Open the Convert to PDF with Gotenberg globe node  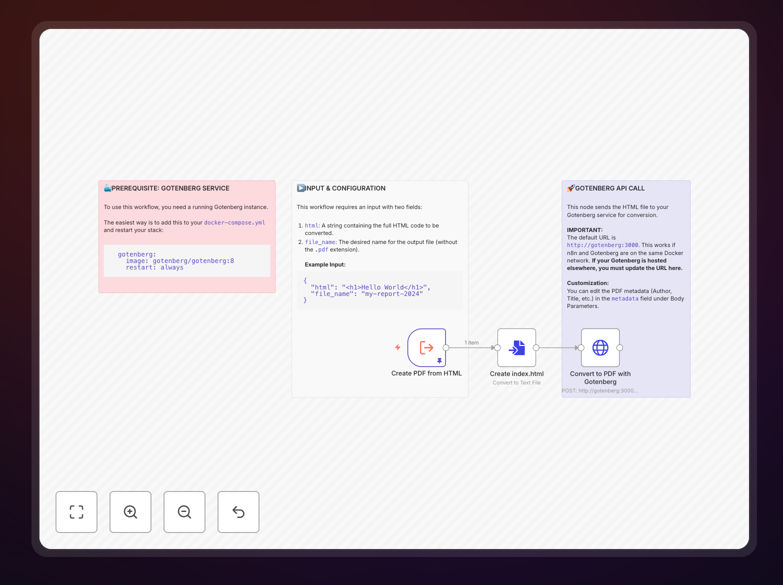(x=600, y=347)
